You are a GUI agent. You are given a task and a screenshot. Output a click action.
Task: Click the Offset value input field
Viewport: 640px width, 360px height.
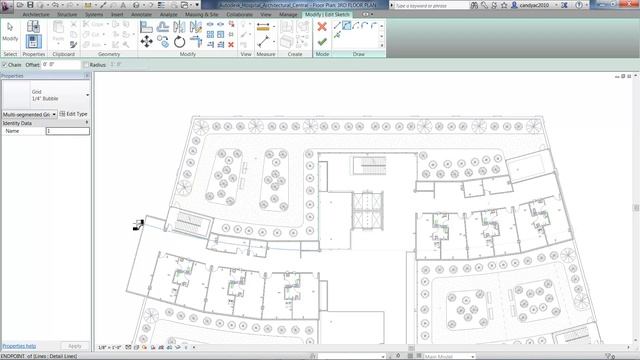pos(61,64)
